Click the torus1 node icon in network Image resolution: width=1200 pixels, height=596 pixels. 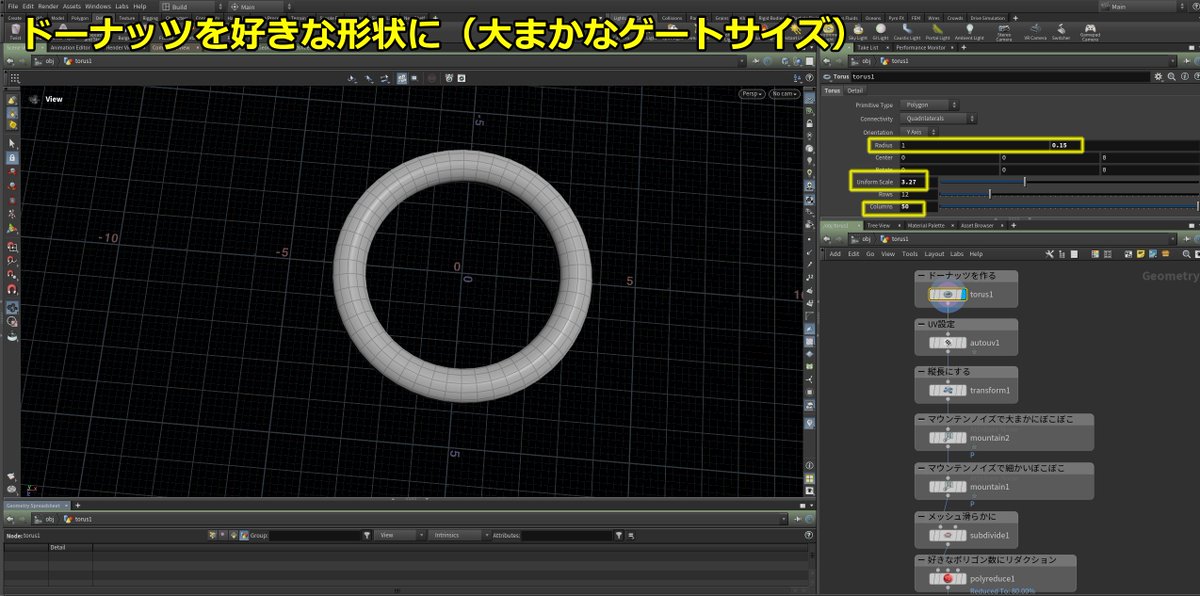pos(946,295)
